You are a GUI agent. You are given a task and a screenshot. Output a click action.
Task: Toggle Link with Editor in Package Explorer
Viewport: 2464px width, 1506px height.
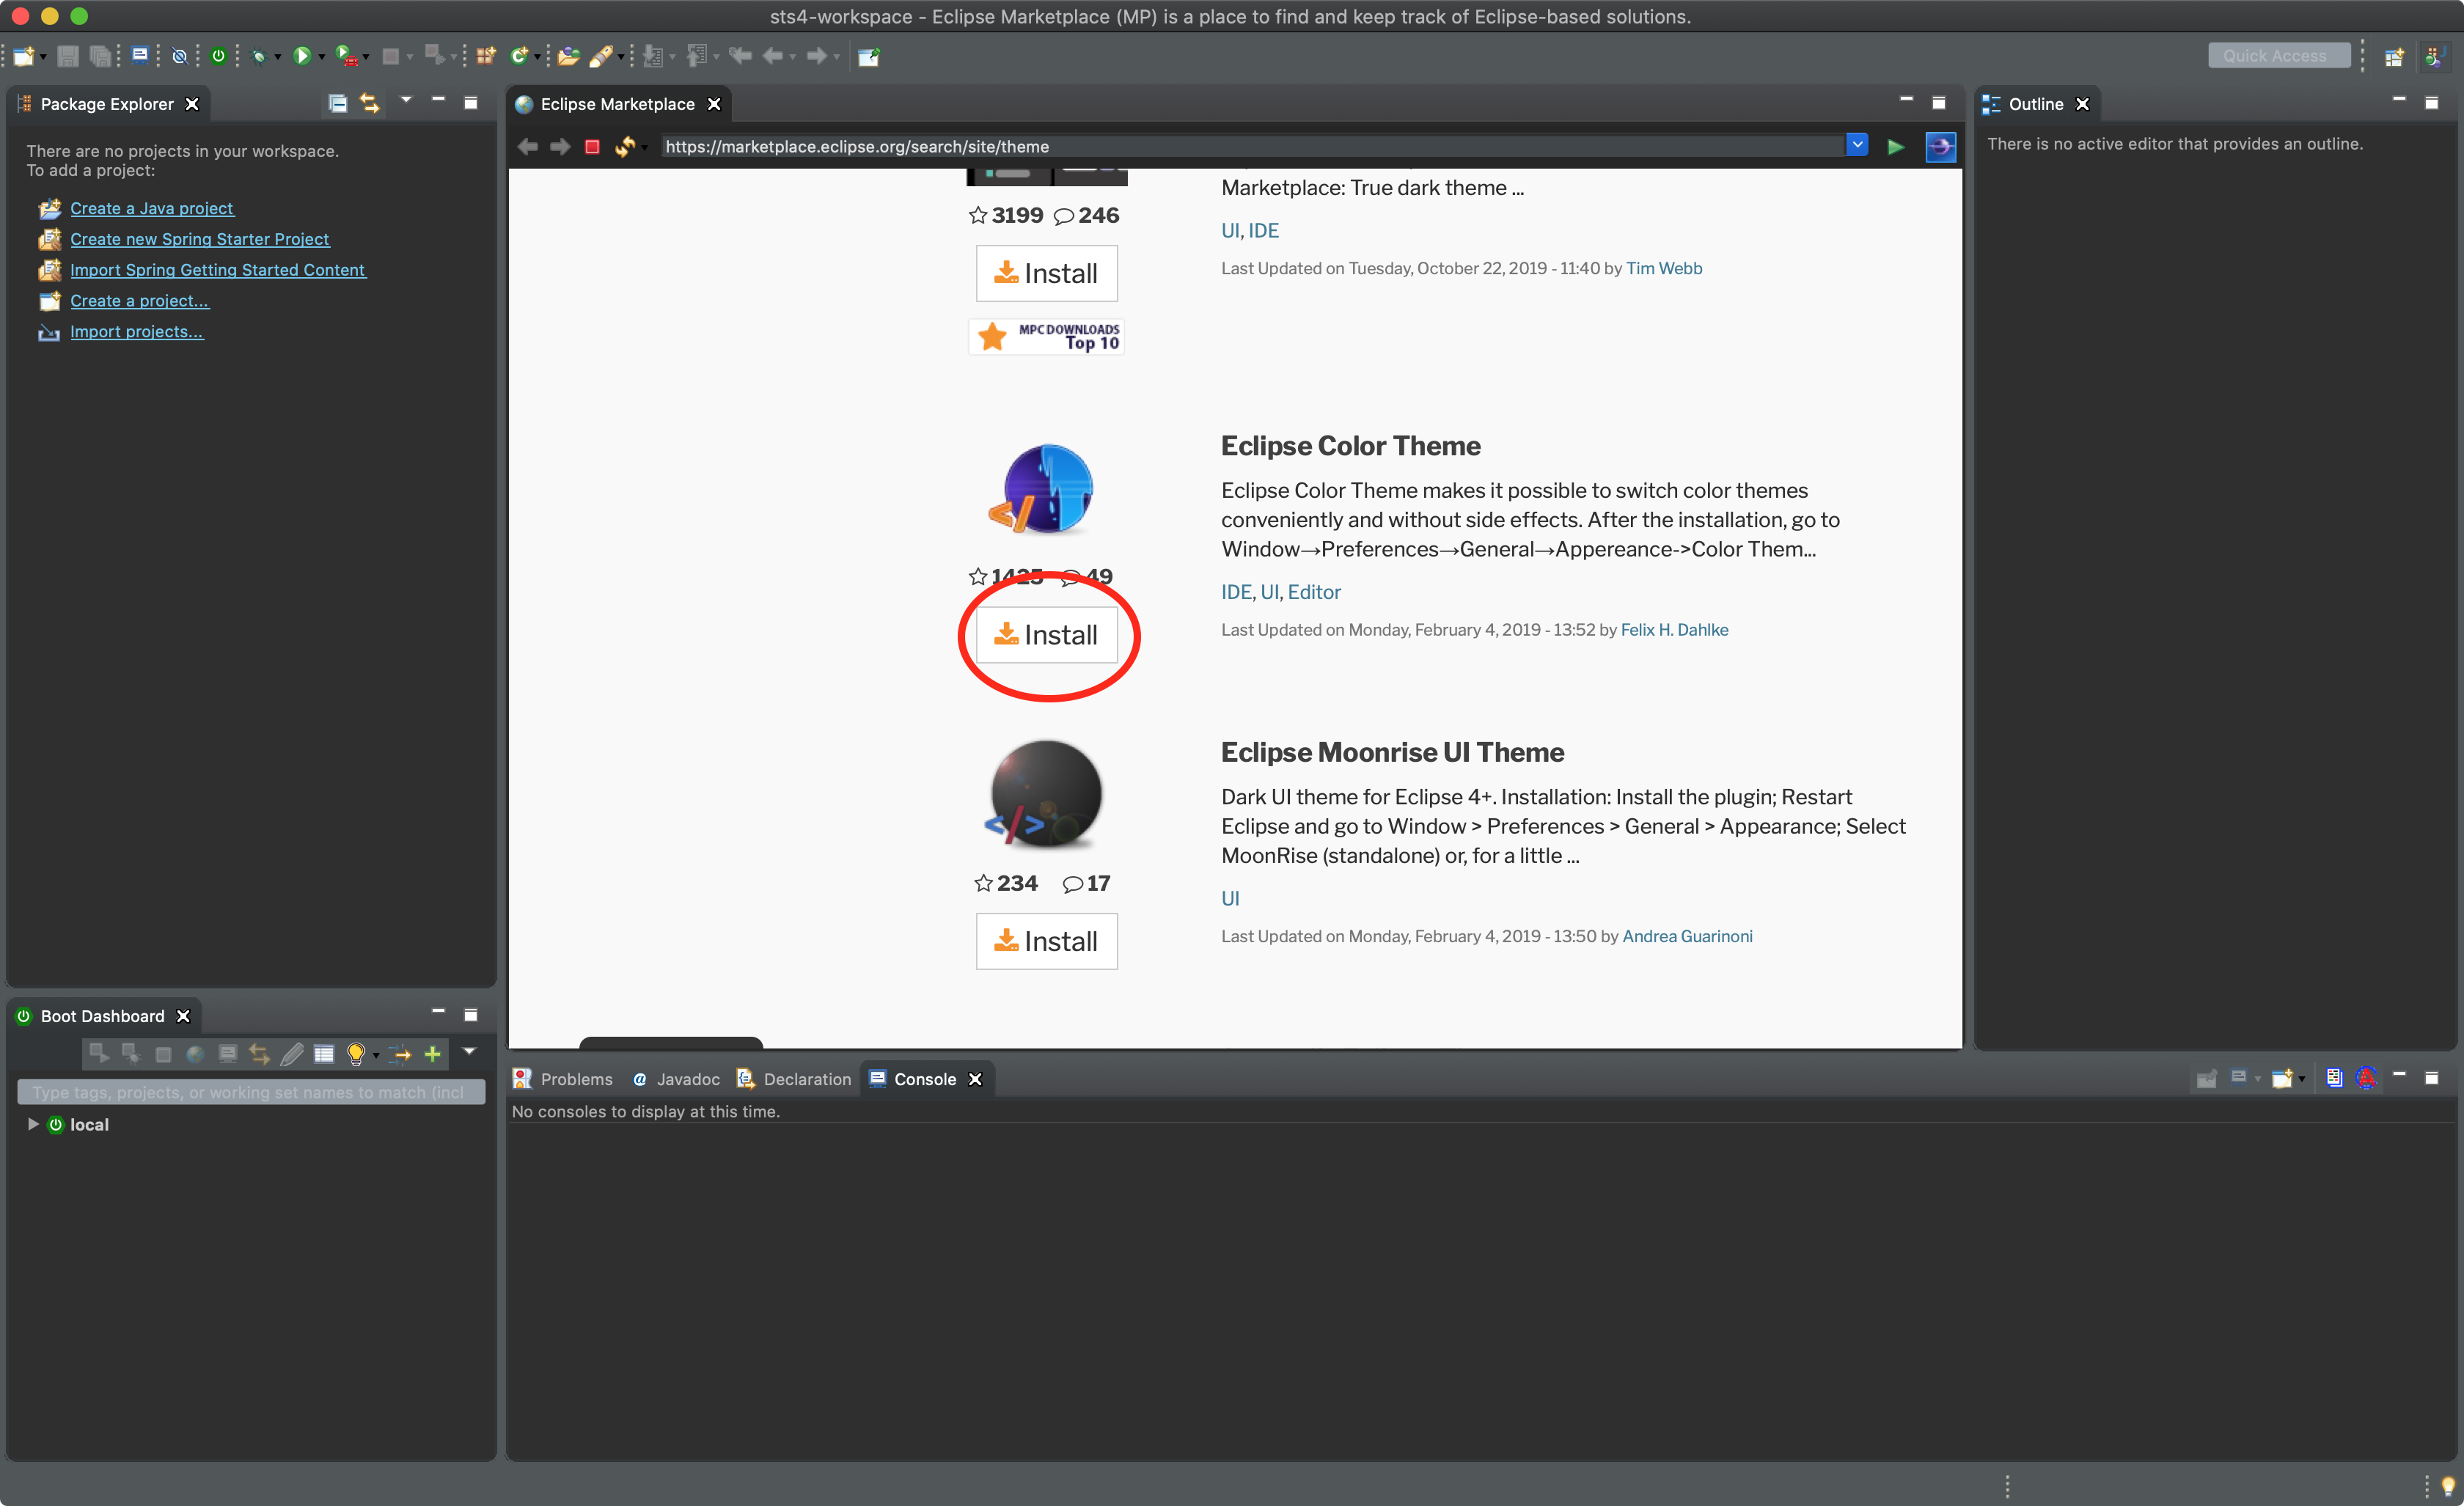click(370, 103)
